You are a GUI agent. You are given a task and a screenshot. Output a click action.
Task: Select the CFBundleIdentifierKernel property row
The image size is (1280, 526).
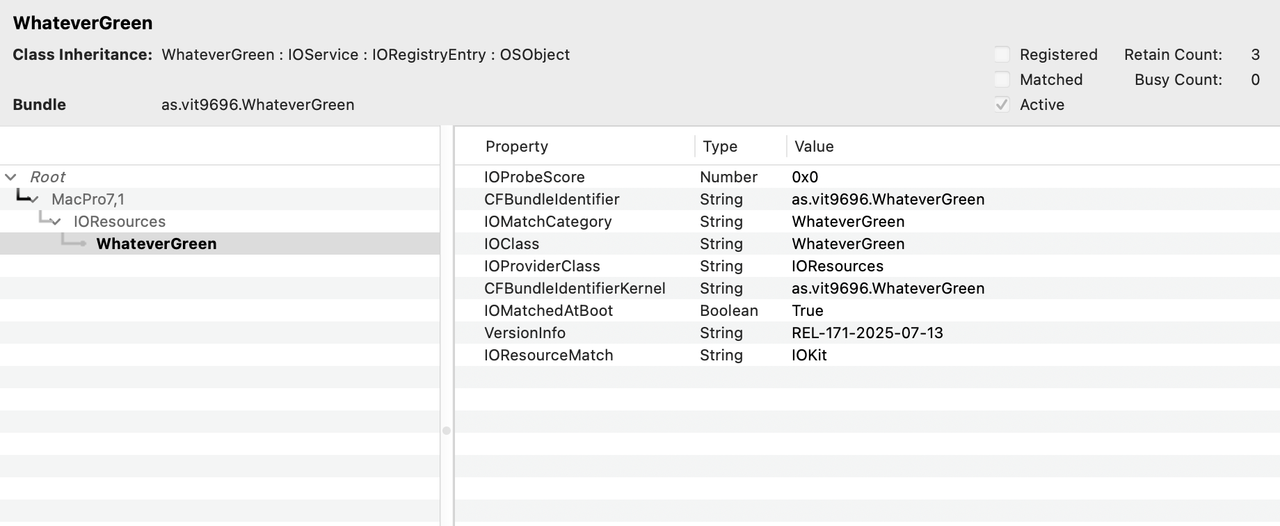tap(575, 288)
